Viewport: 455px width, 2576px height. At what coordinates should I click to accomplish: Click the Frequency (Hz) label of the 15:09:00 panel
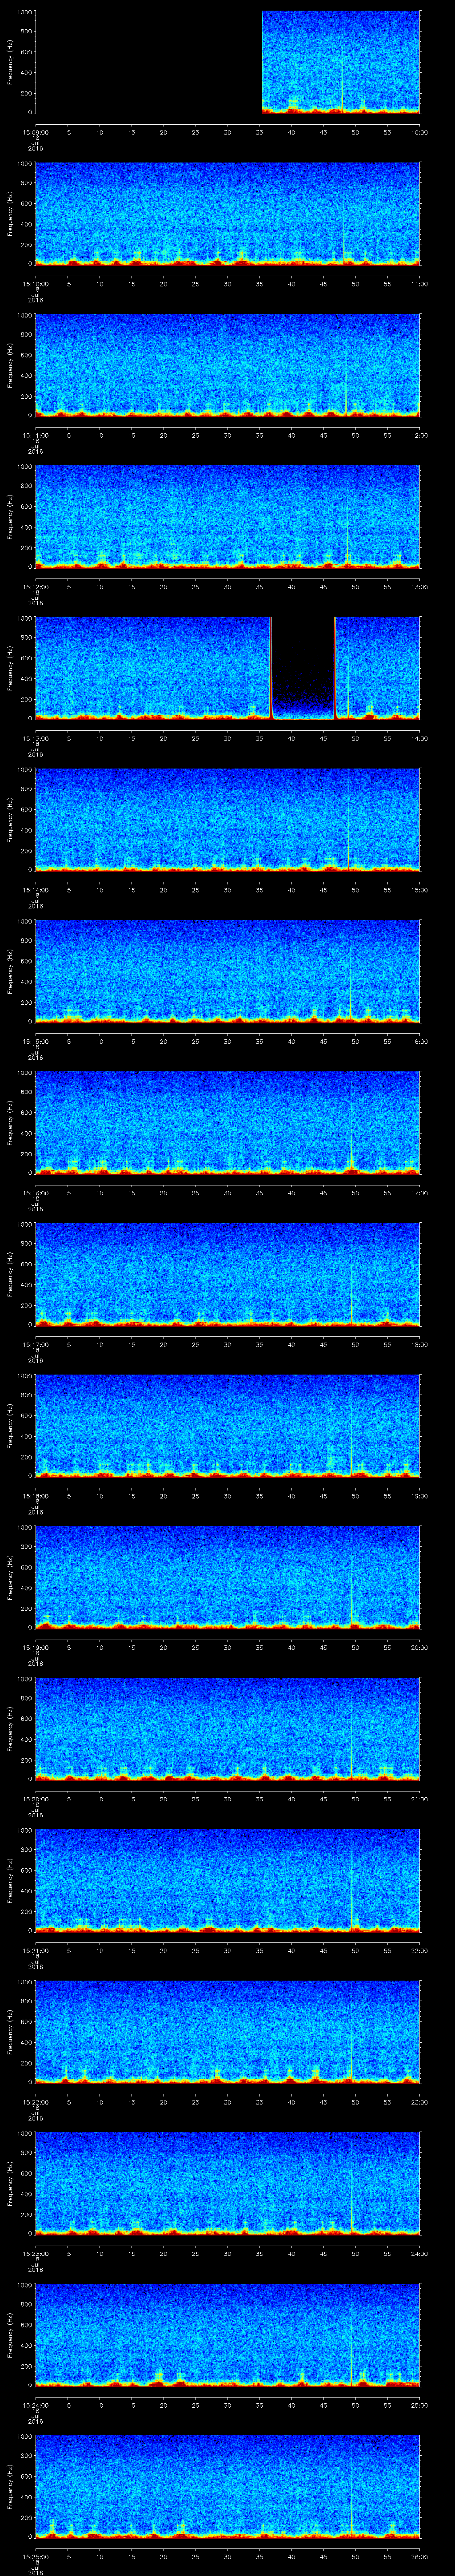tap(10, 62)
